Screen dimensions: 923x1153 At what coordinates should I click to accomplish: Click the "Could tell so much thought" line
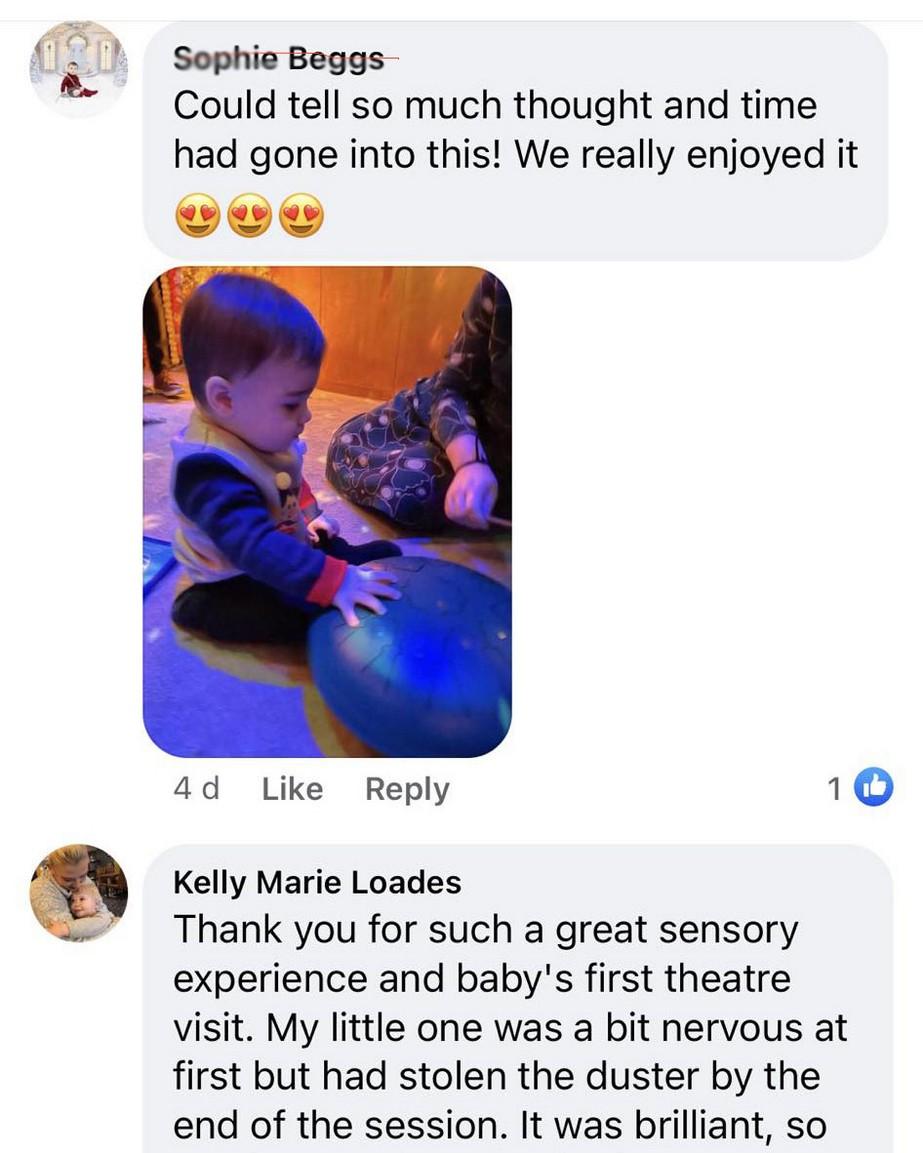(495, 106)
